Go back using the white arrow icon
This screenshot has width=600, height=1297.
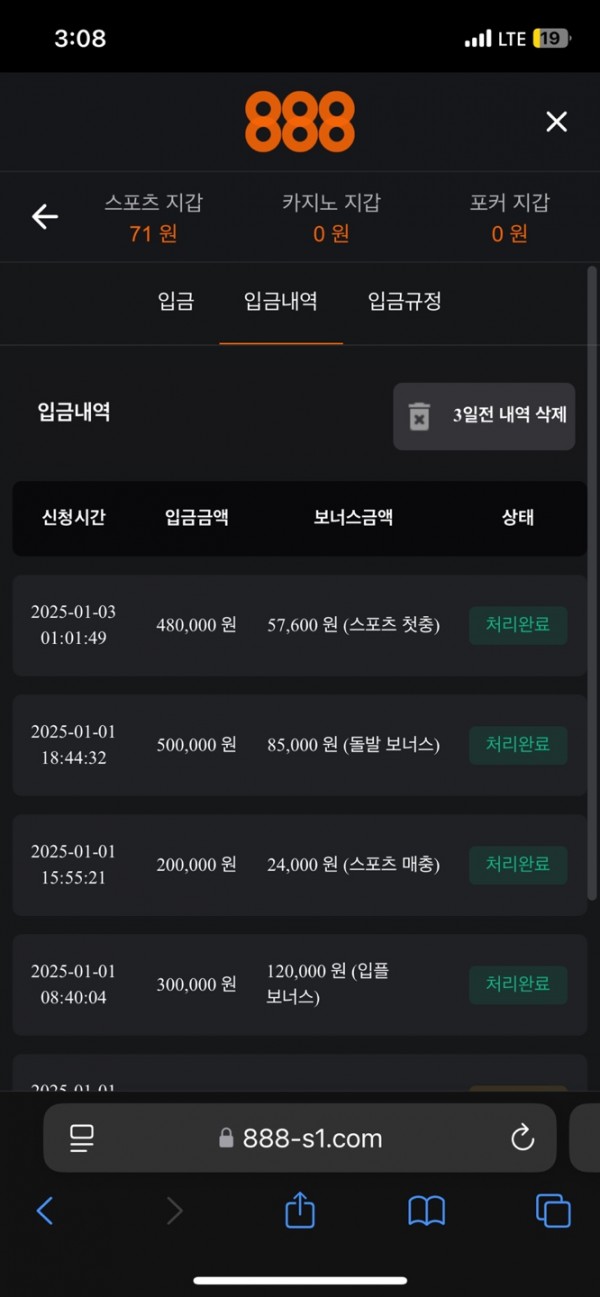coord(45,216)
